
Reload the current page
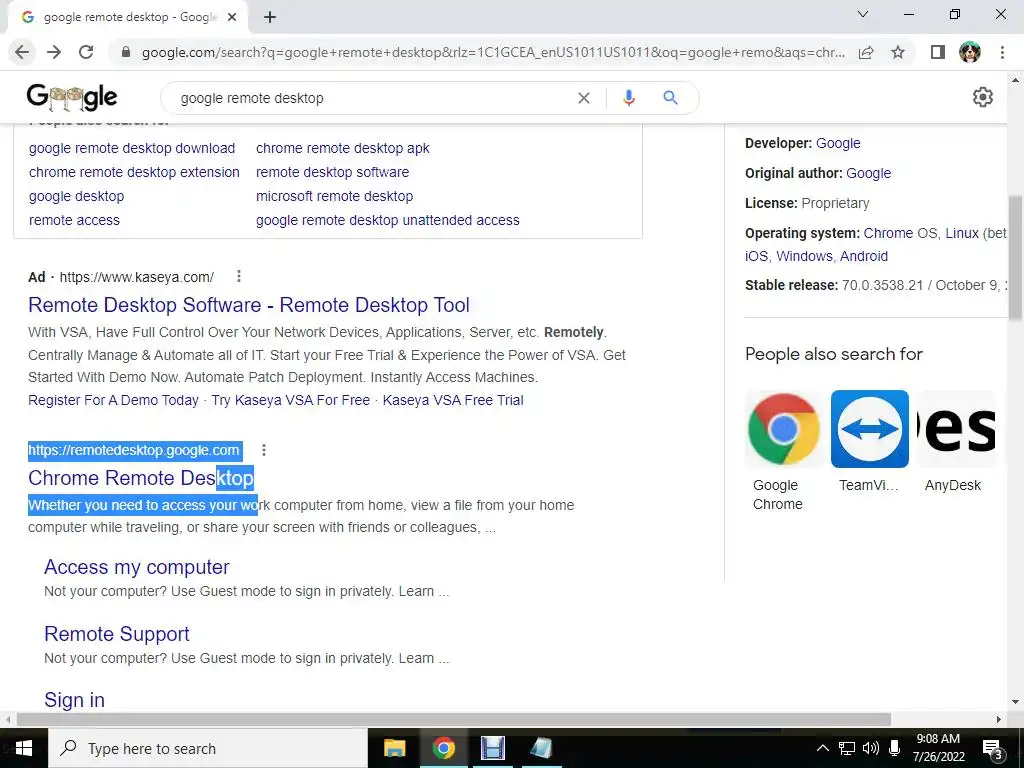coord(86,52)
